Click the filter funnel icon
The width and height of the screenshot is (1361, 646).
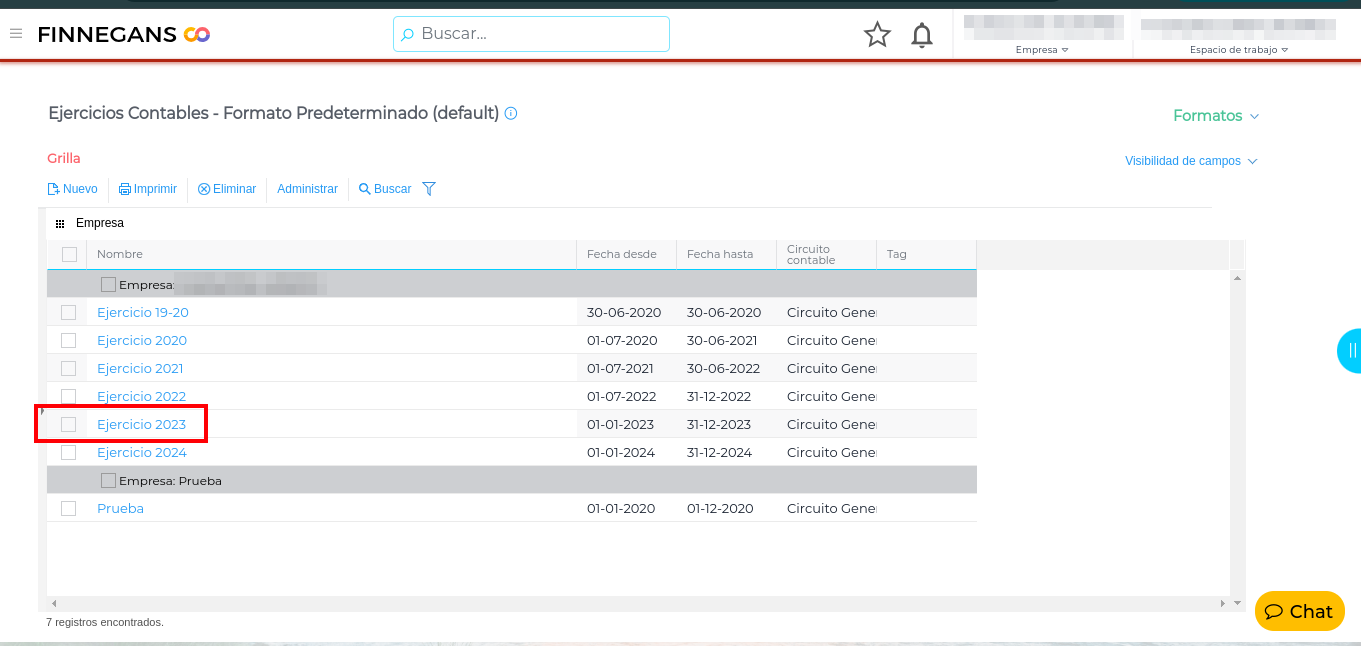(429, 189)
